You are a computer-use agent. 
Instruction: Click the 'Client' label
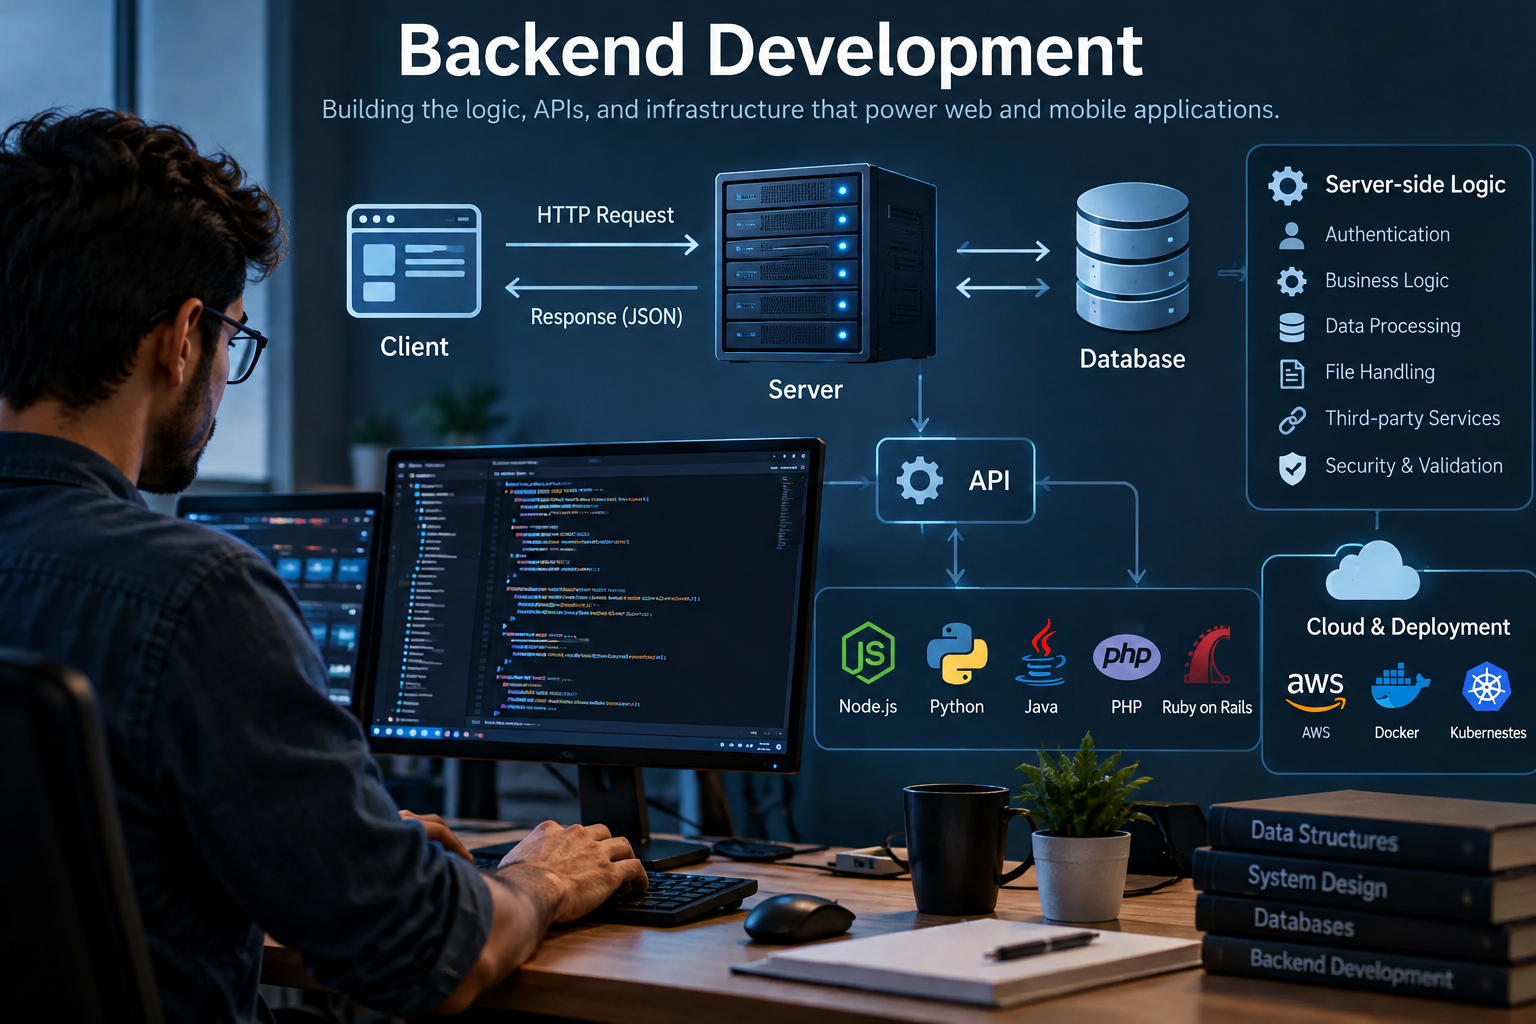(414, 347)
